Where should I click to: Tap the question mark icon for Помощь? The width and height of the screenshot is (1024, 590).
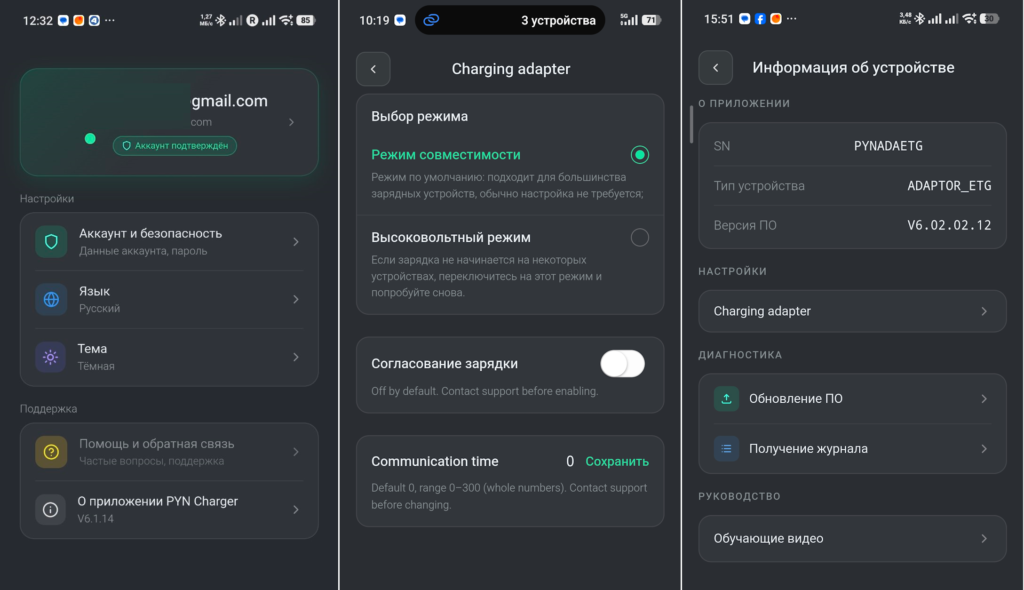point(51,451)
